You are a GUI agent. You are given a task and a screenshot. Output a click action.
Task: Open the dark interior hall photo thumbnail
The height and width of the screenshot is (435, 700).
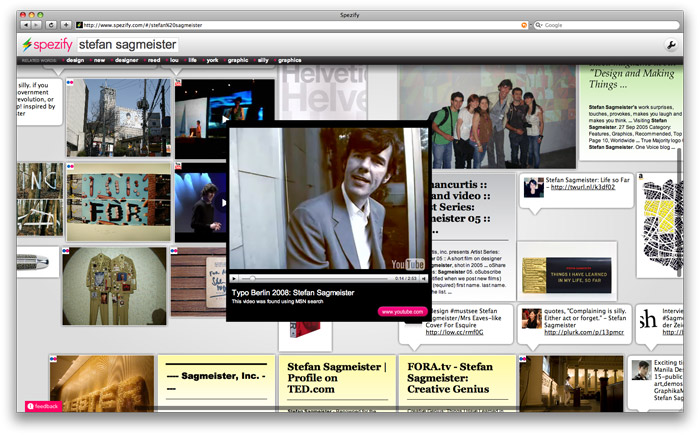pyautogui.click(x=571, y=383)
